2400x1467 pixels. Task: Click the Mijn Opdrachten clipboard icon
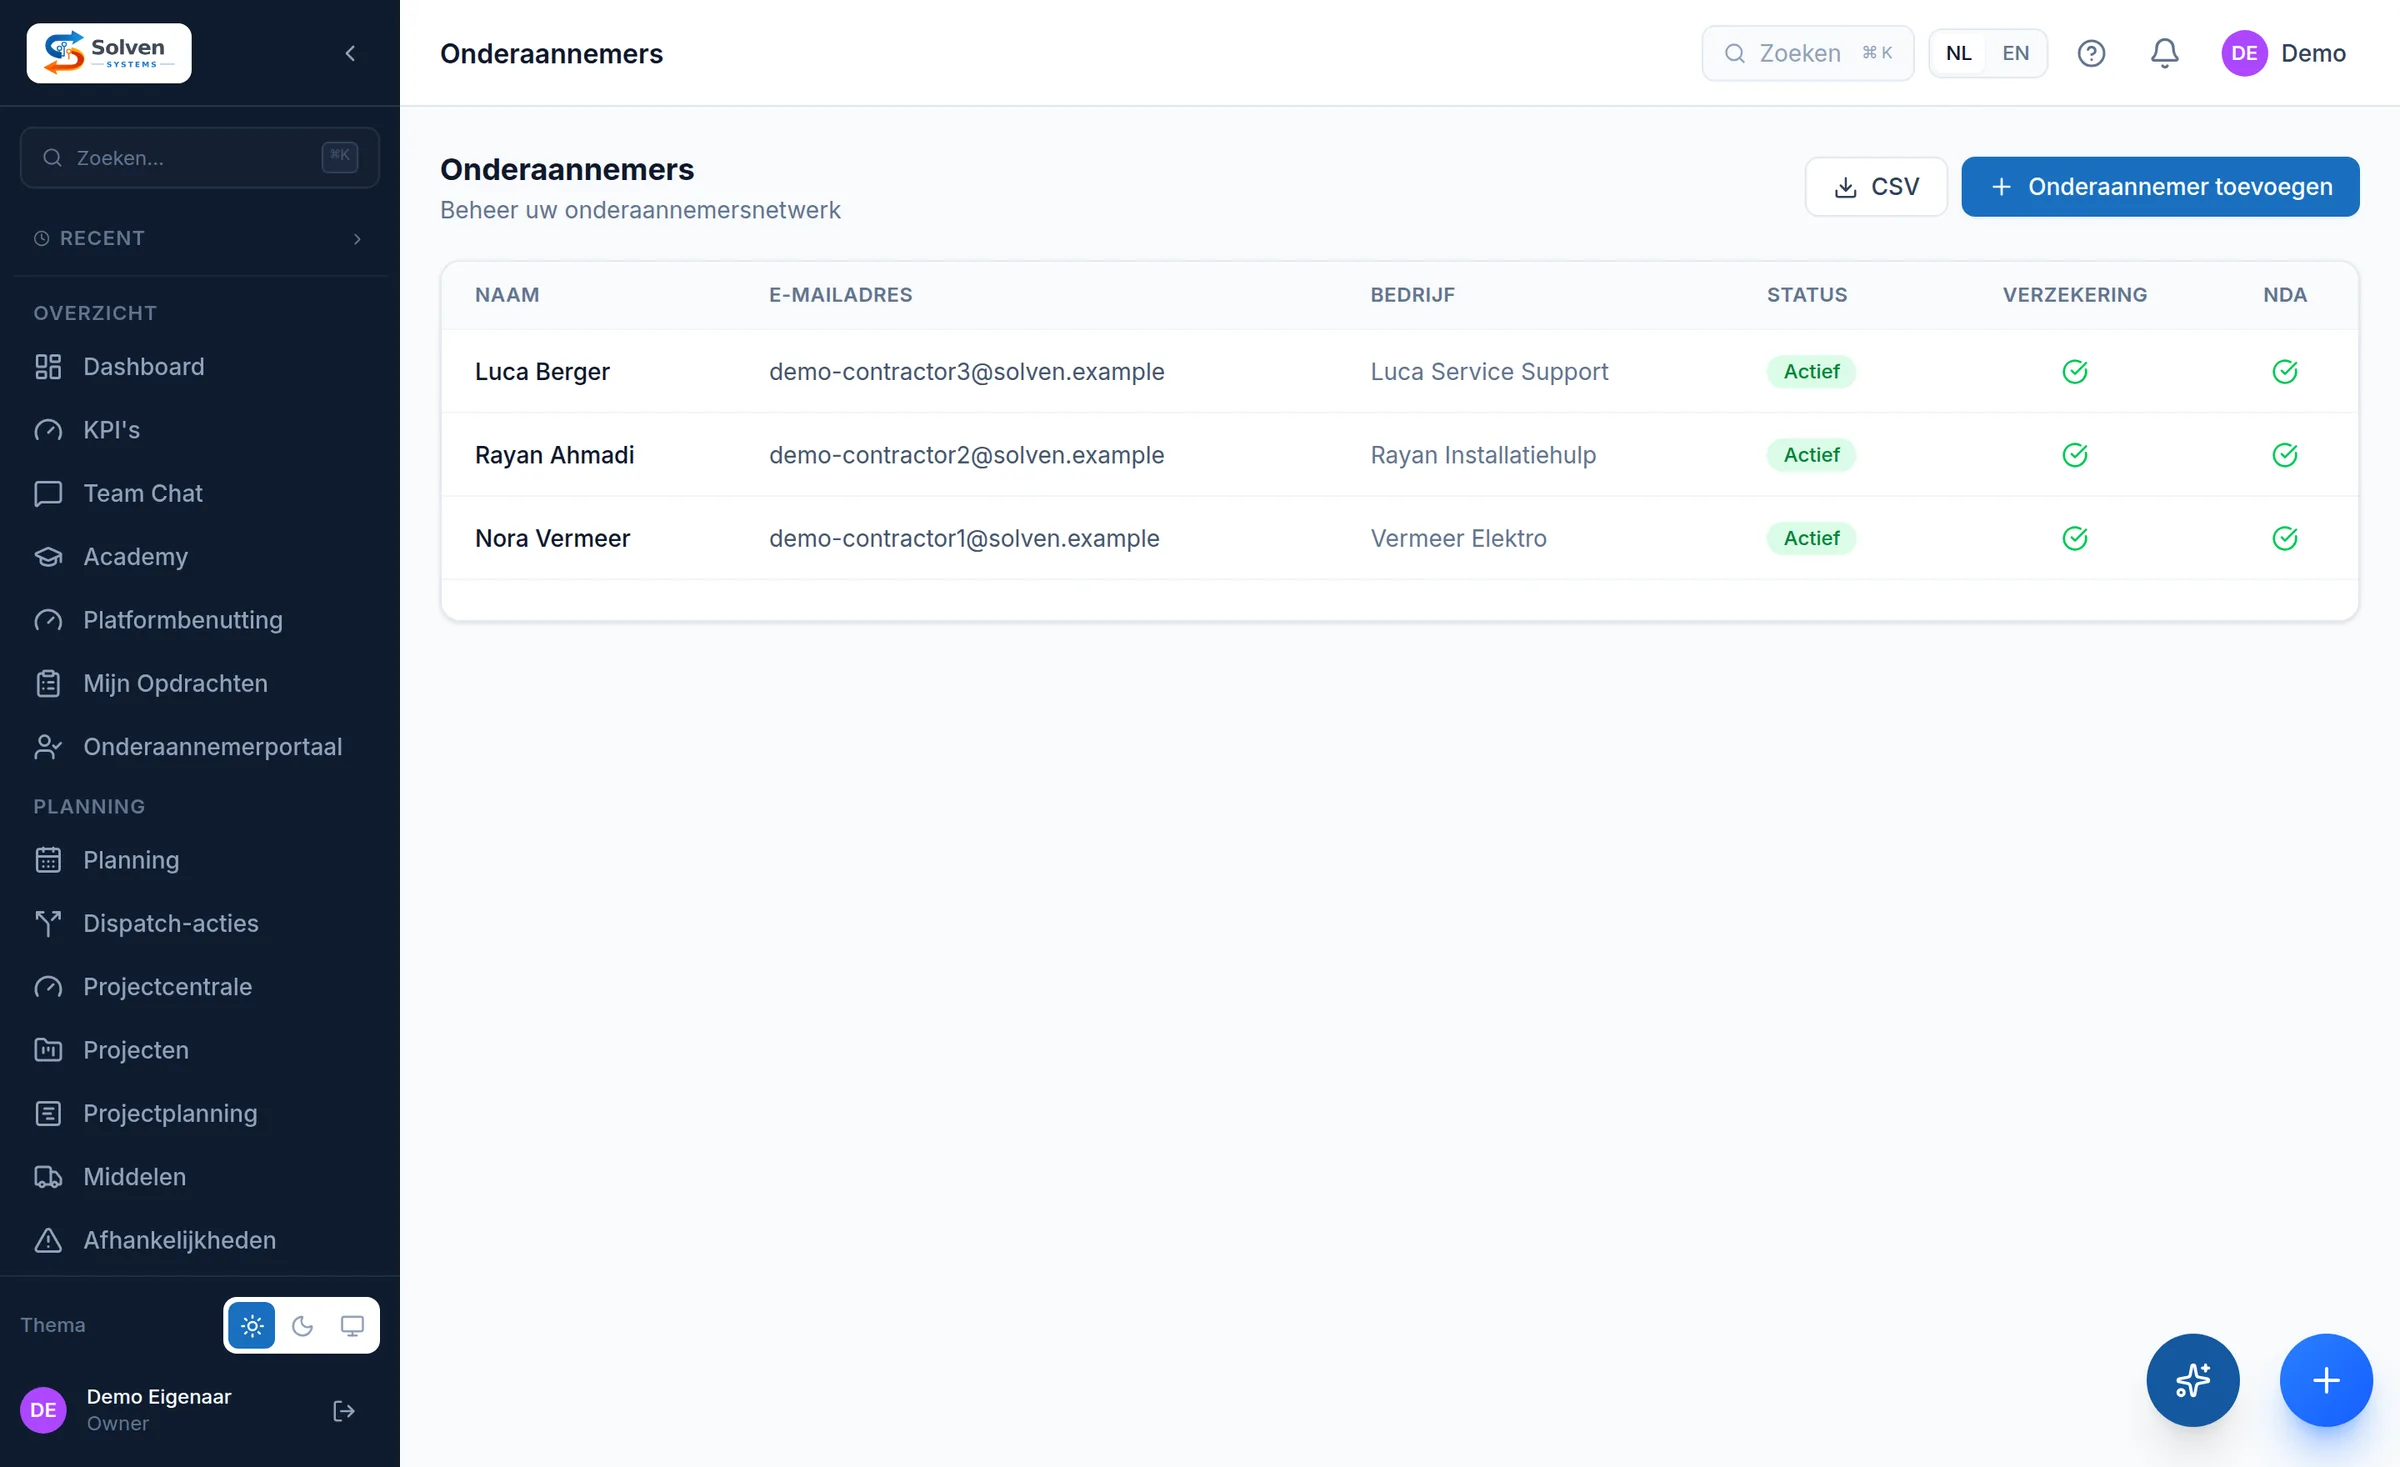[48, 683]
